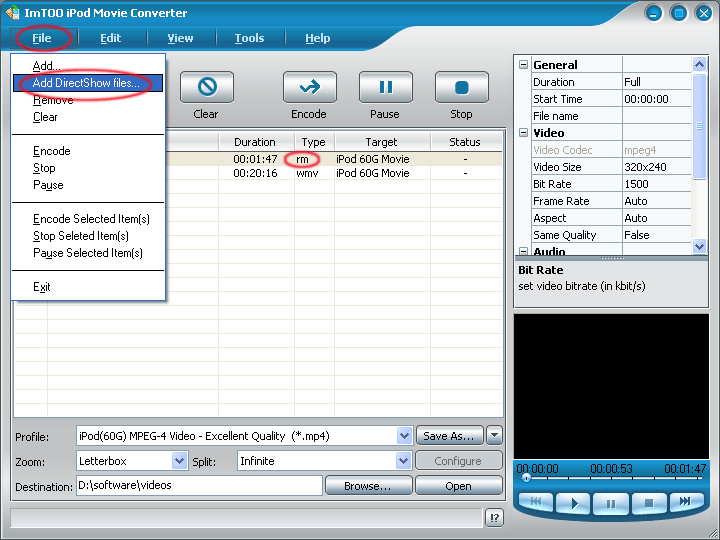
Task: Click the Browse... button
Action: [x=368, y=486]
